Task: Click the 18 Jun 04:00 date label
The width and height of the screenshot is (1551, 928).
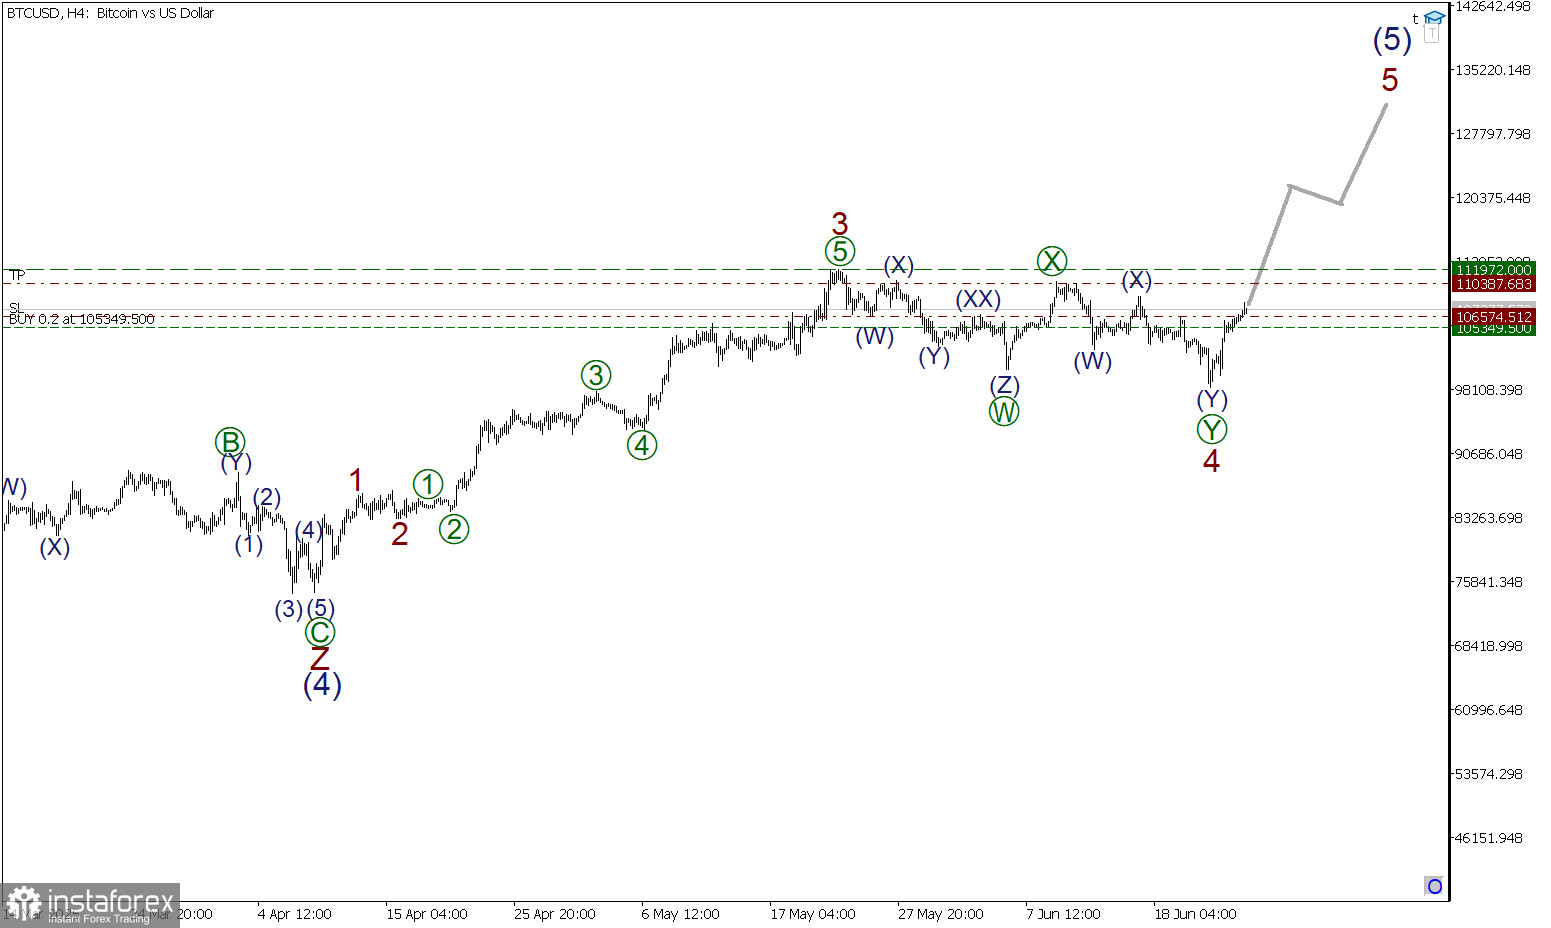Action: [1195, 914]
